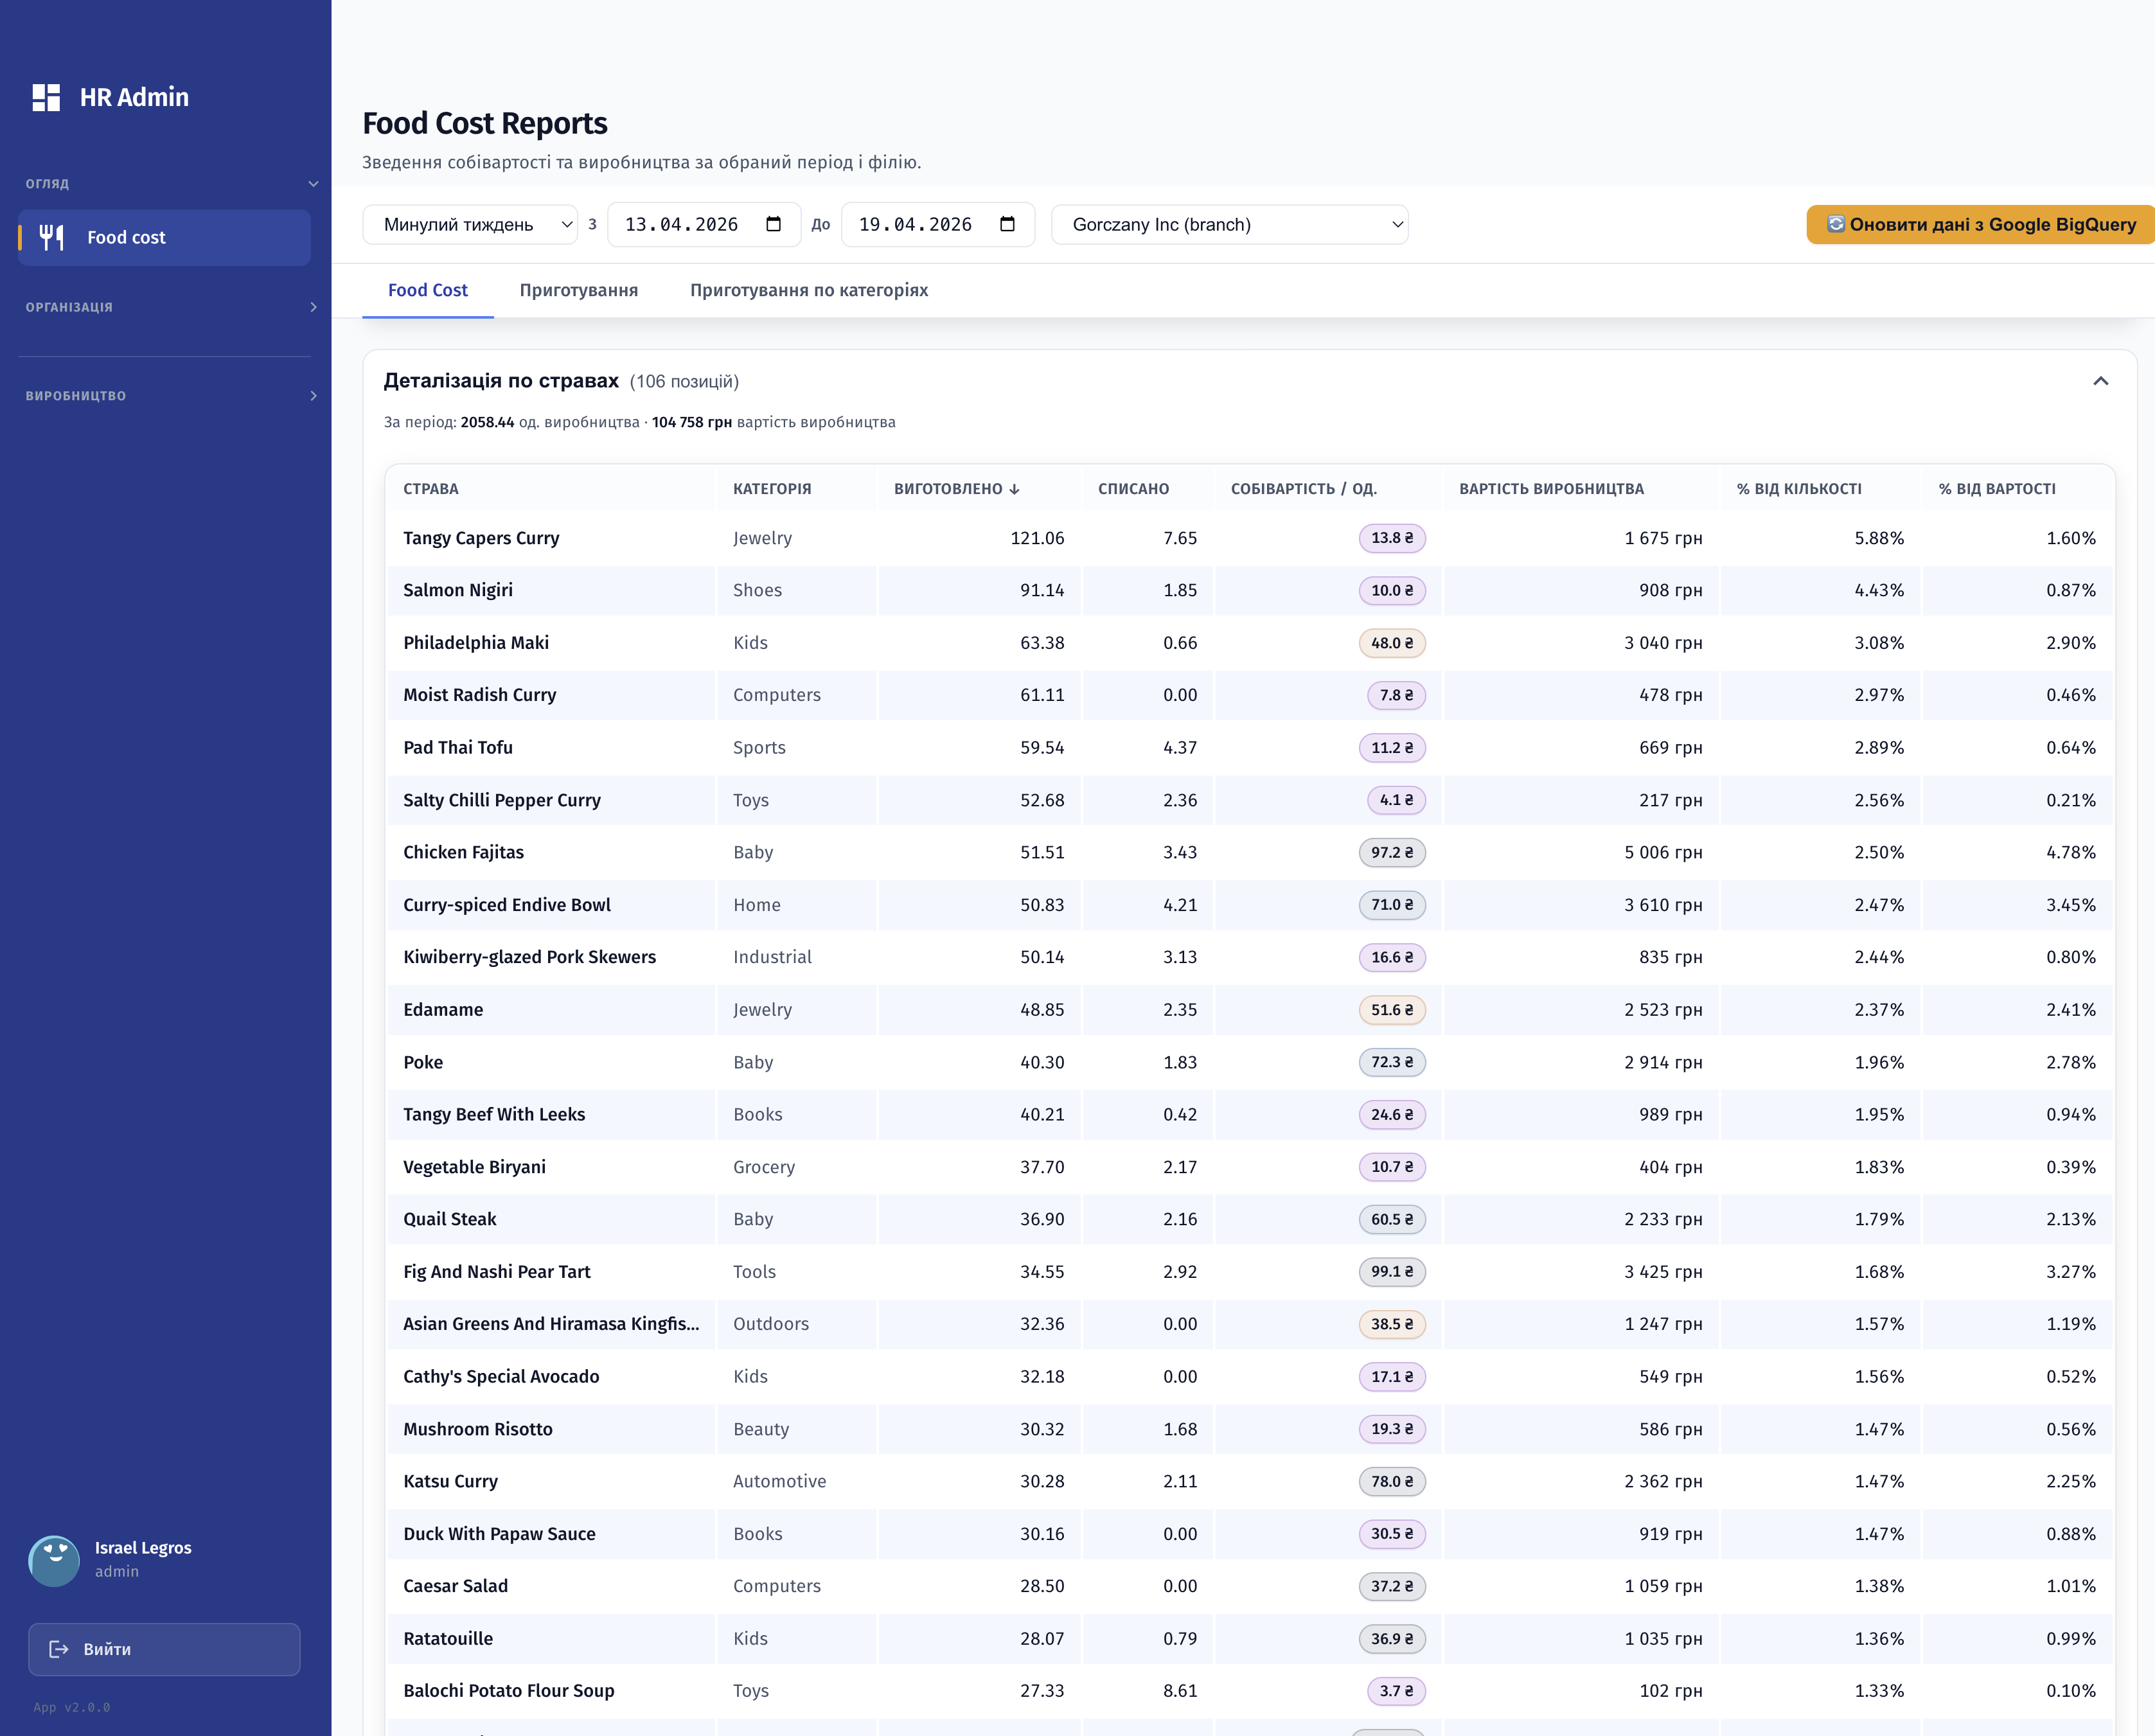The width and height of the screenshot is (2155, 1736).
Task: Open the Gorczany Inc branch dropdown
Action: point(1229,224)
